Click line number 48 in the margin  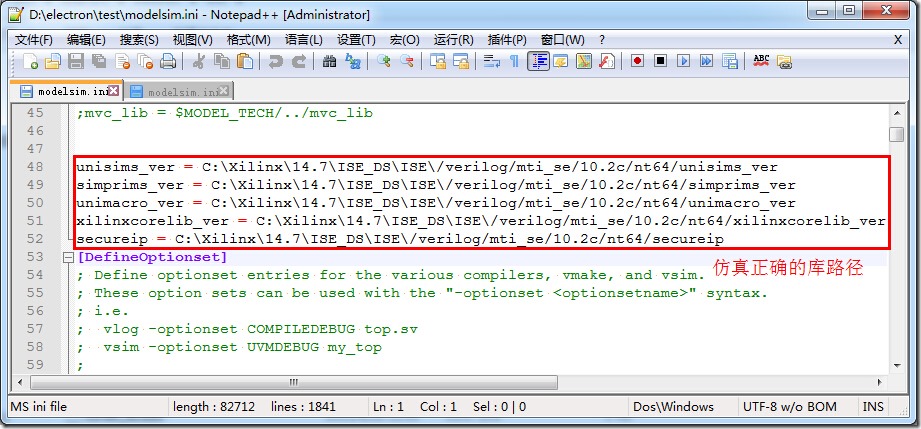click(x=35, y=167)
